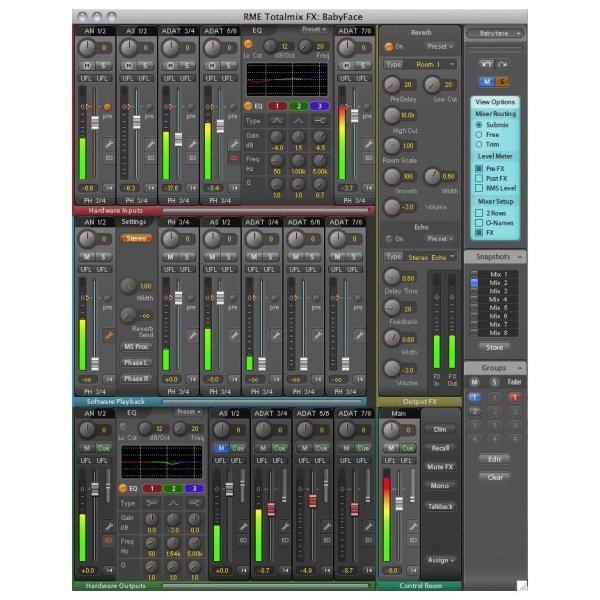Click the narrow-strip arrow on Hardware Outputs ADAT 3/4
This screenshot has width=600, height=600.
(x=285, y=571)
